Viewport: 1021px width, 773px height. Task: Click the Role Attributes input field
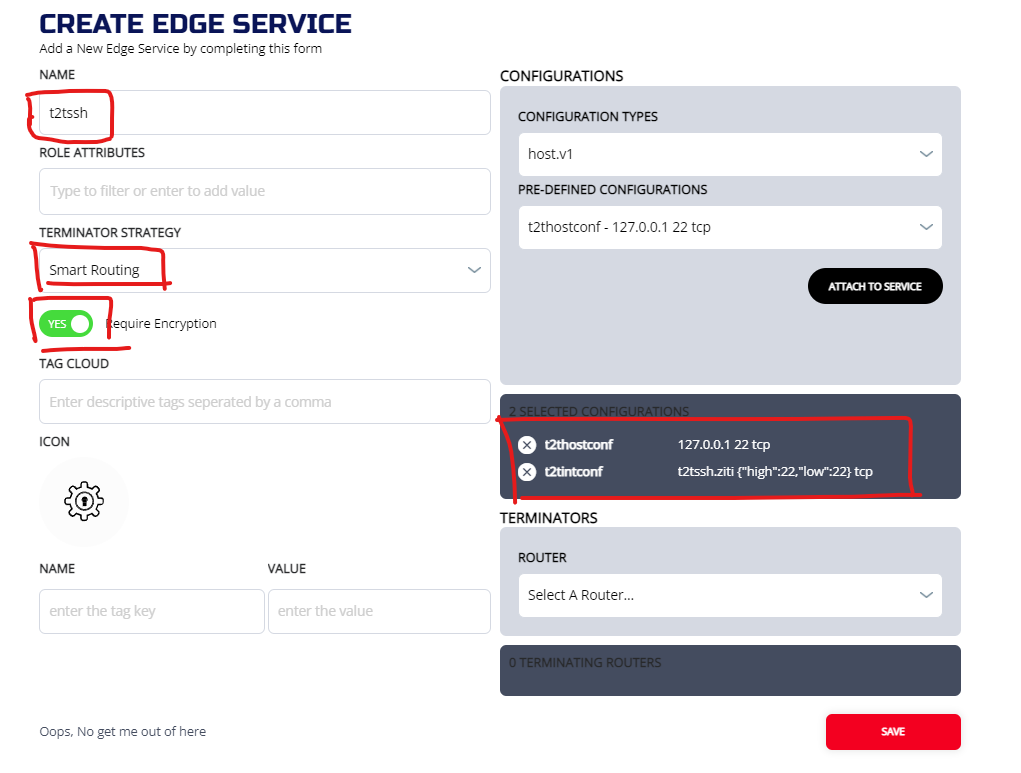264,191
